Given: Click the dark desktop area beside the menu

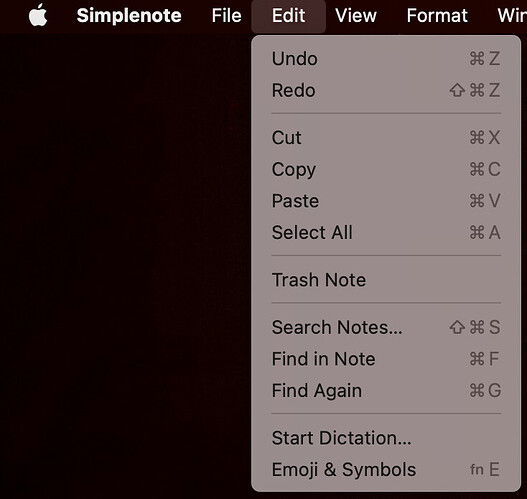Looking at the screenshot, I should (x=125, y=265).
